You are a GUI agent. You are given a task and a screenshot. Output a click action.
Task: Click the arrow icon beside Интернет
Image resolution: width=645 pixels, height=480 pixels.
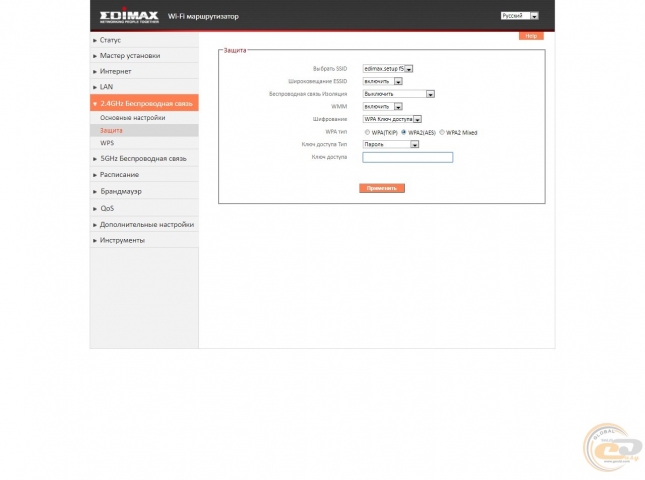pyautogui.click(x=95, y=72)
